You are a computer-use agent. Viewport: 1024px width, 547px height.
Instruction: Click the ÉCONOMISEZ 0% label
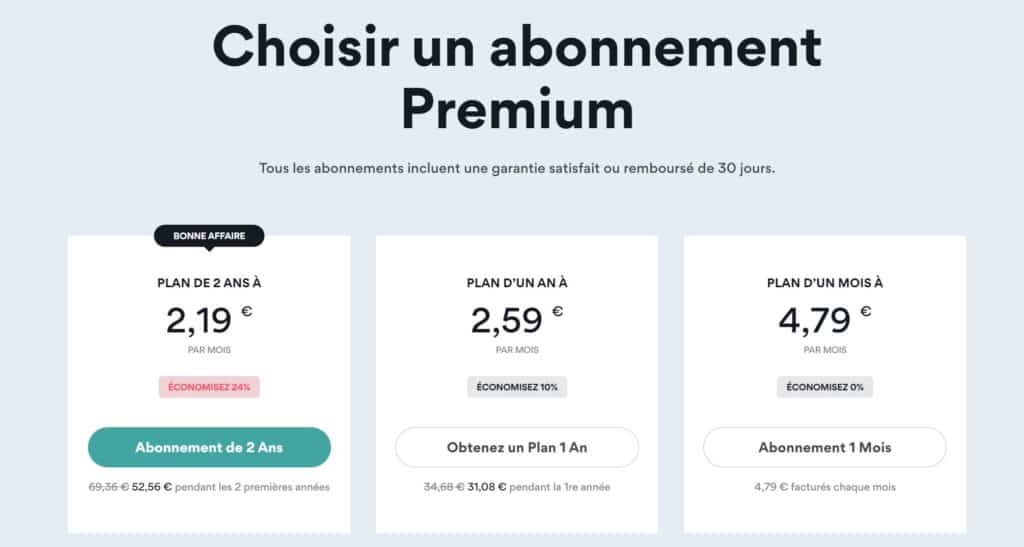(x=825, y=387)
